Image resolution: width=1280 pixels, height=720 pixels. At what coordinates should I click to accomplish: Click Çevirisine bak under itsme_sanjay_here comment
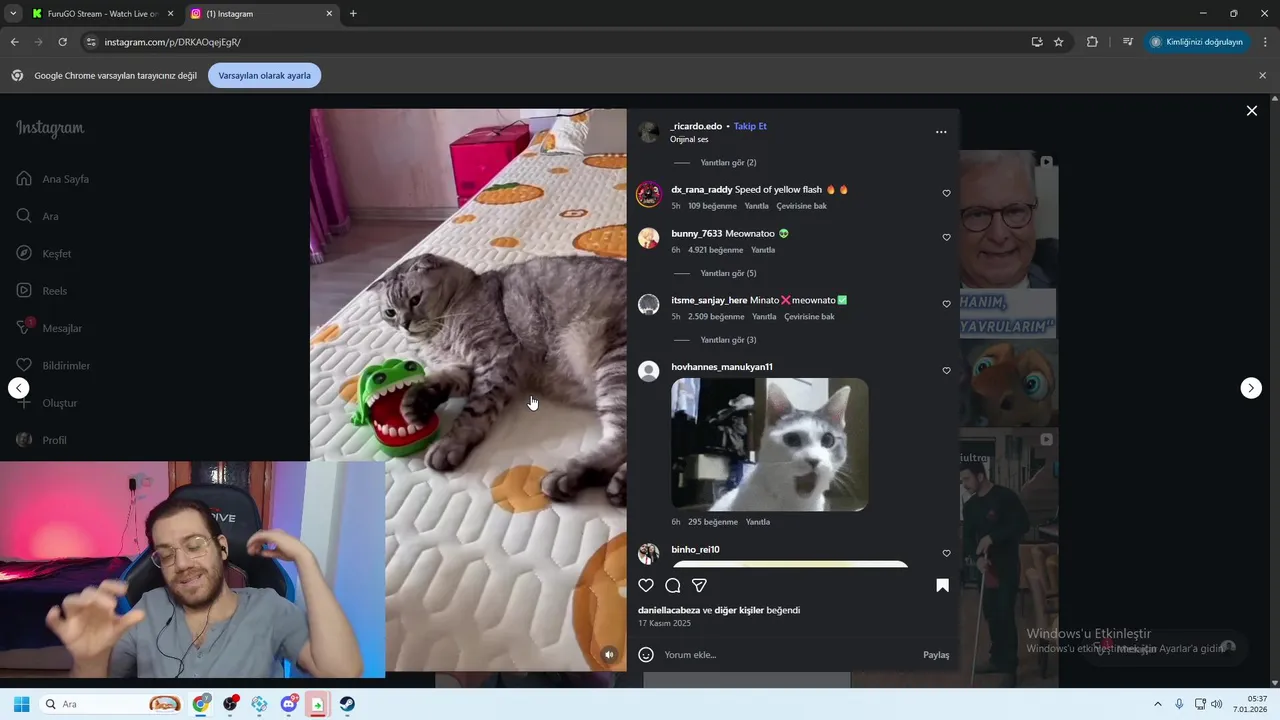click(809, 317)
